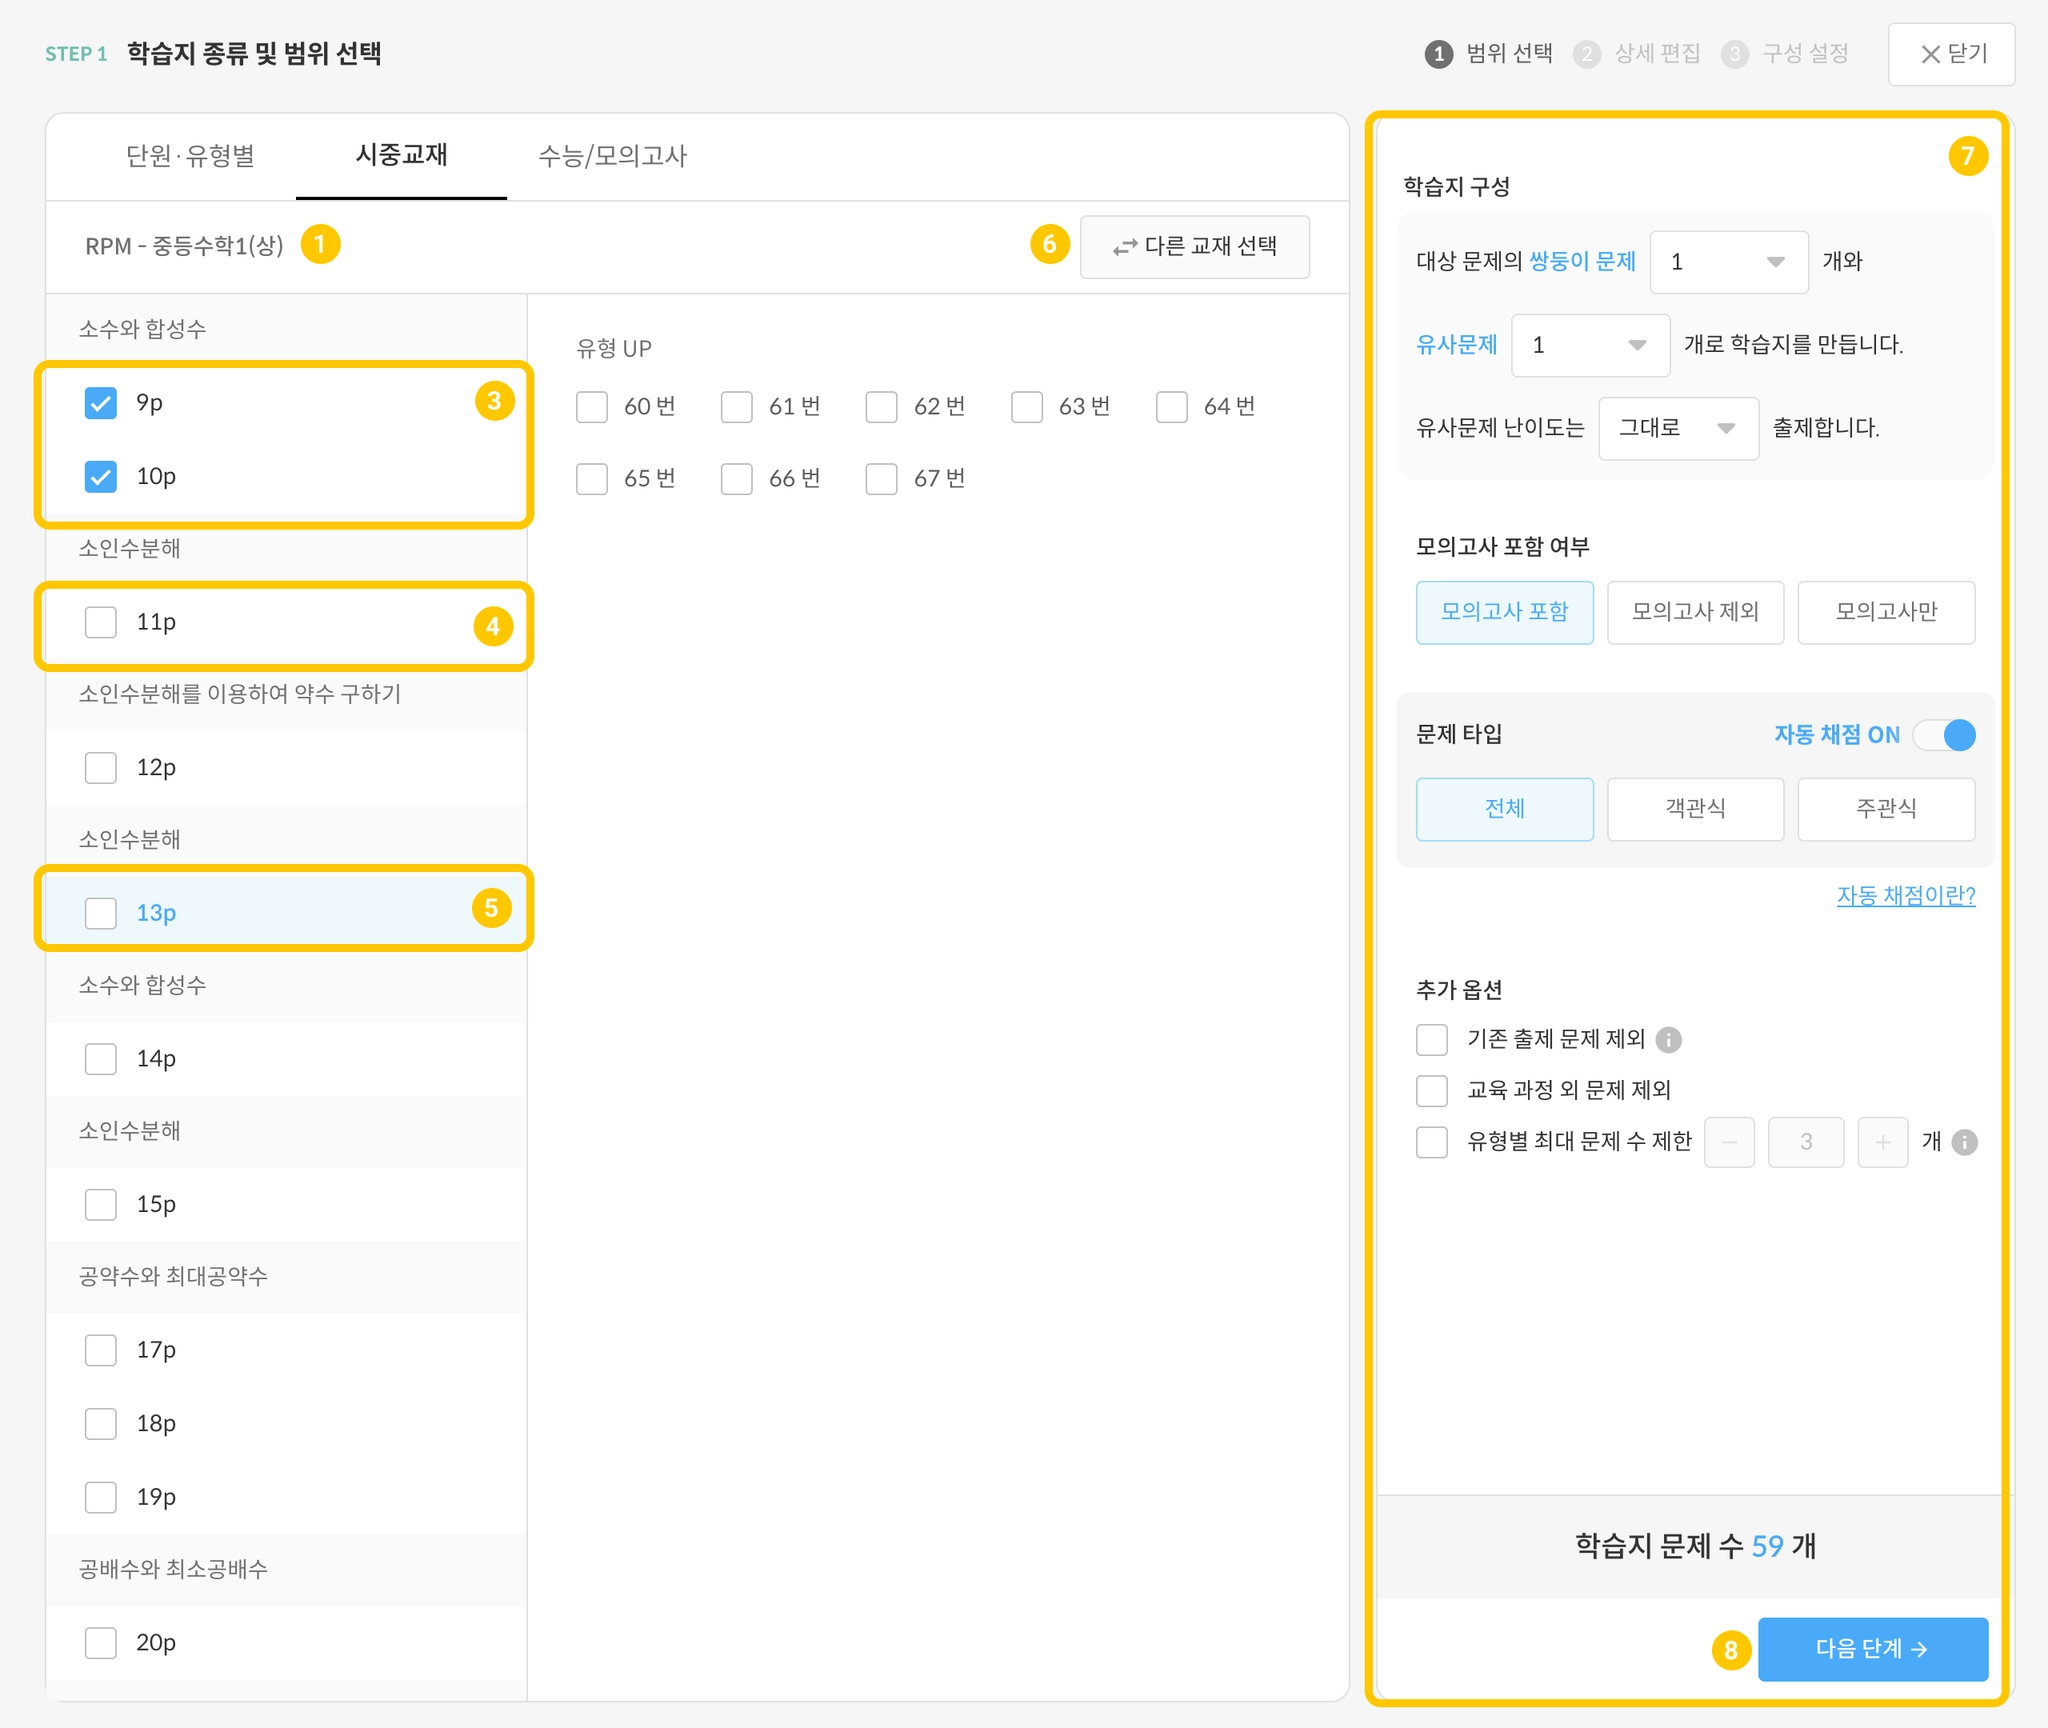Open the 쌍둥이 문제 count dropdown
The width and height of the screenshot is (2048, 1728).
point(1728,262)
